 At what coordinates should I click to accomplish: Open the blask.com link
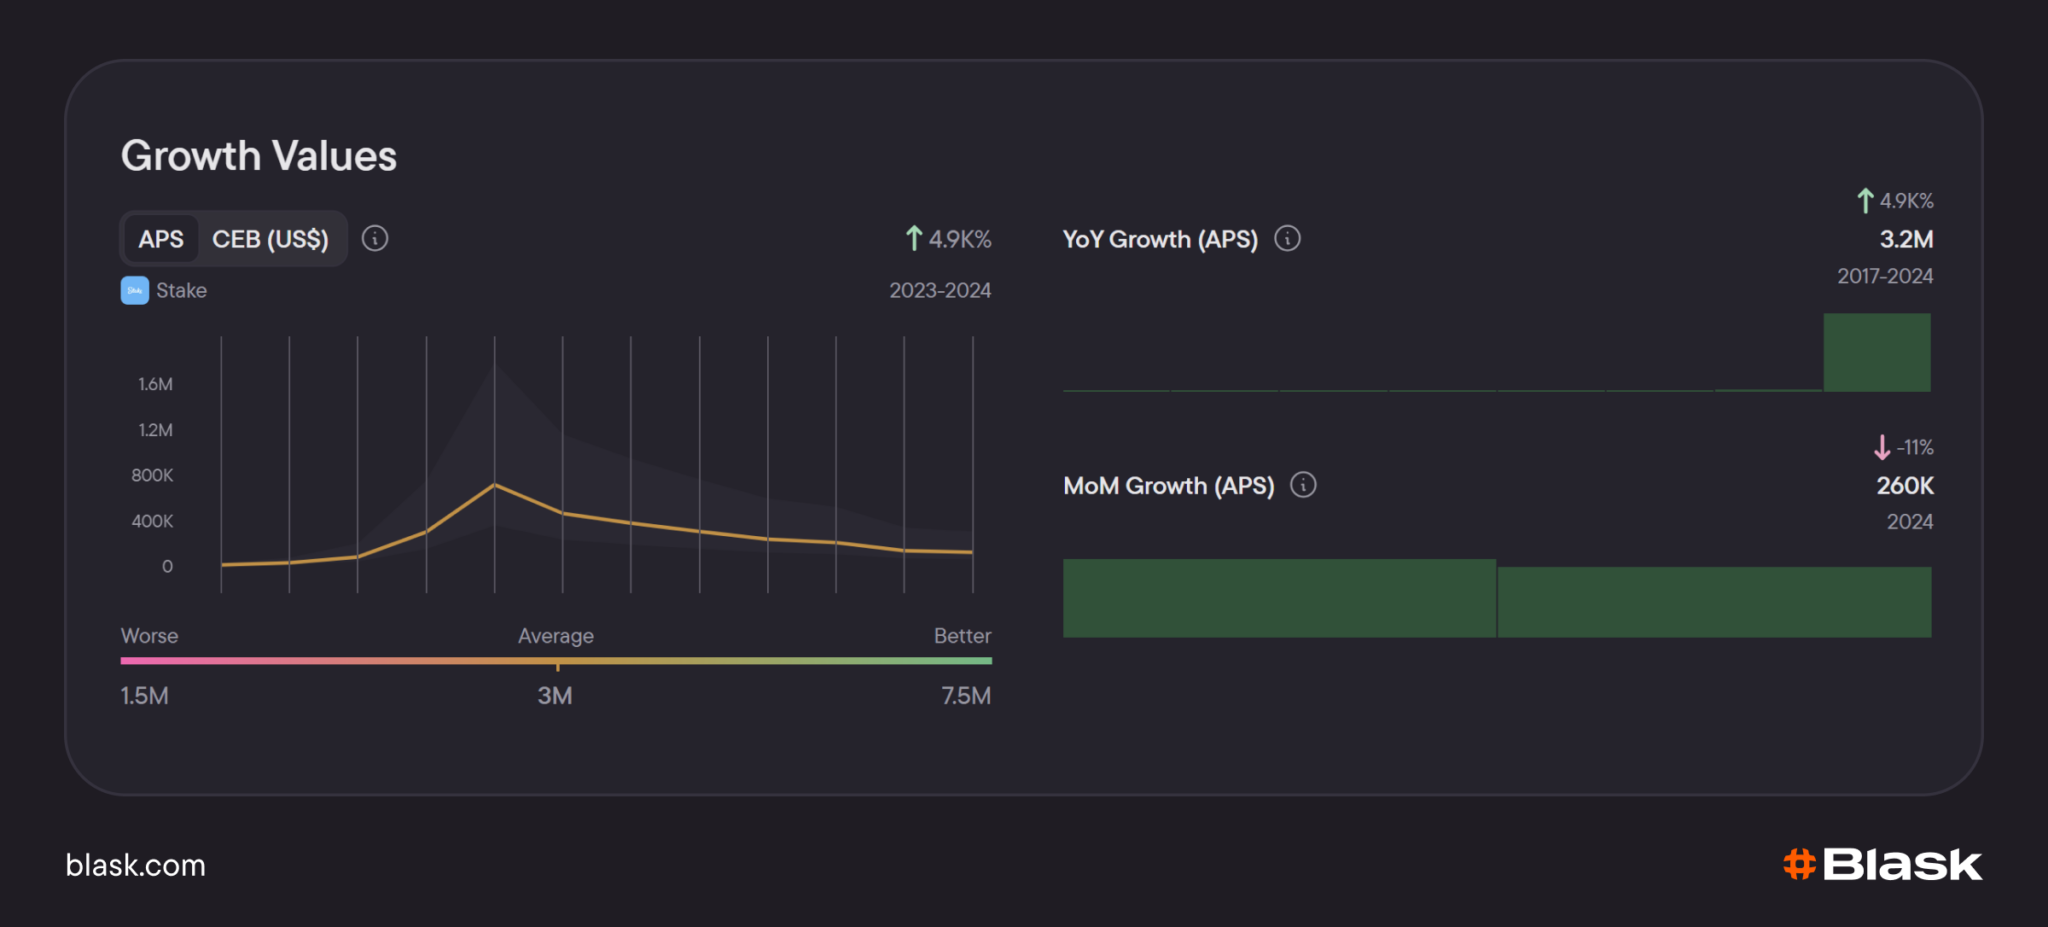[x=136, y=865]
